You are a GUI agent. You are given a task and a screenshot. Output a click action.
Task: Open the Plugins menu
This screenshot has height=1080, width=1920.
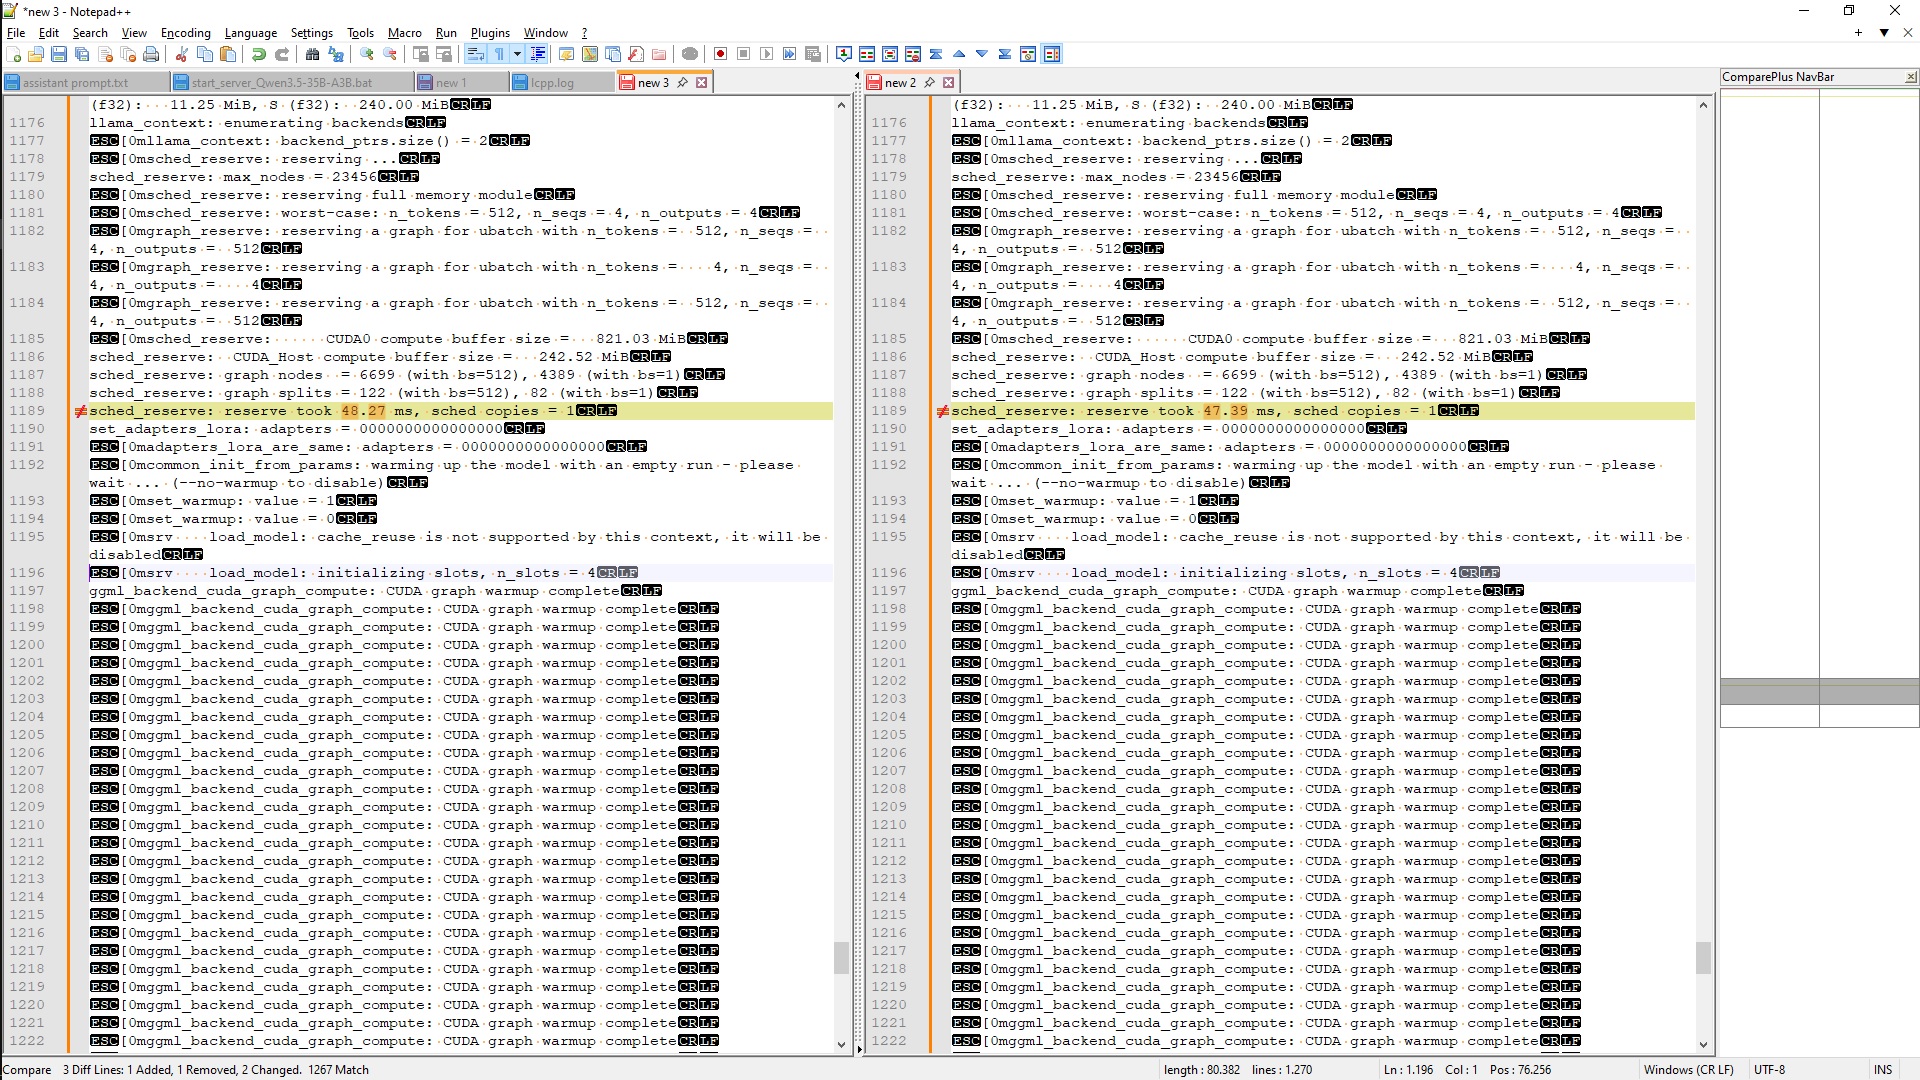[490, 33]
